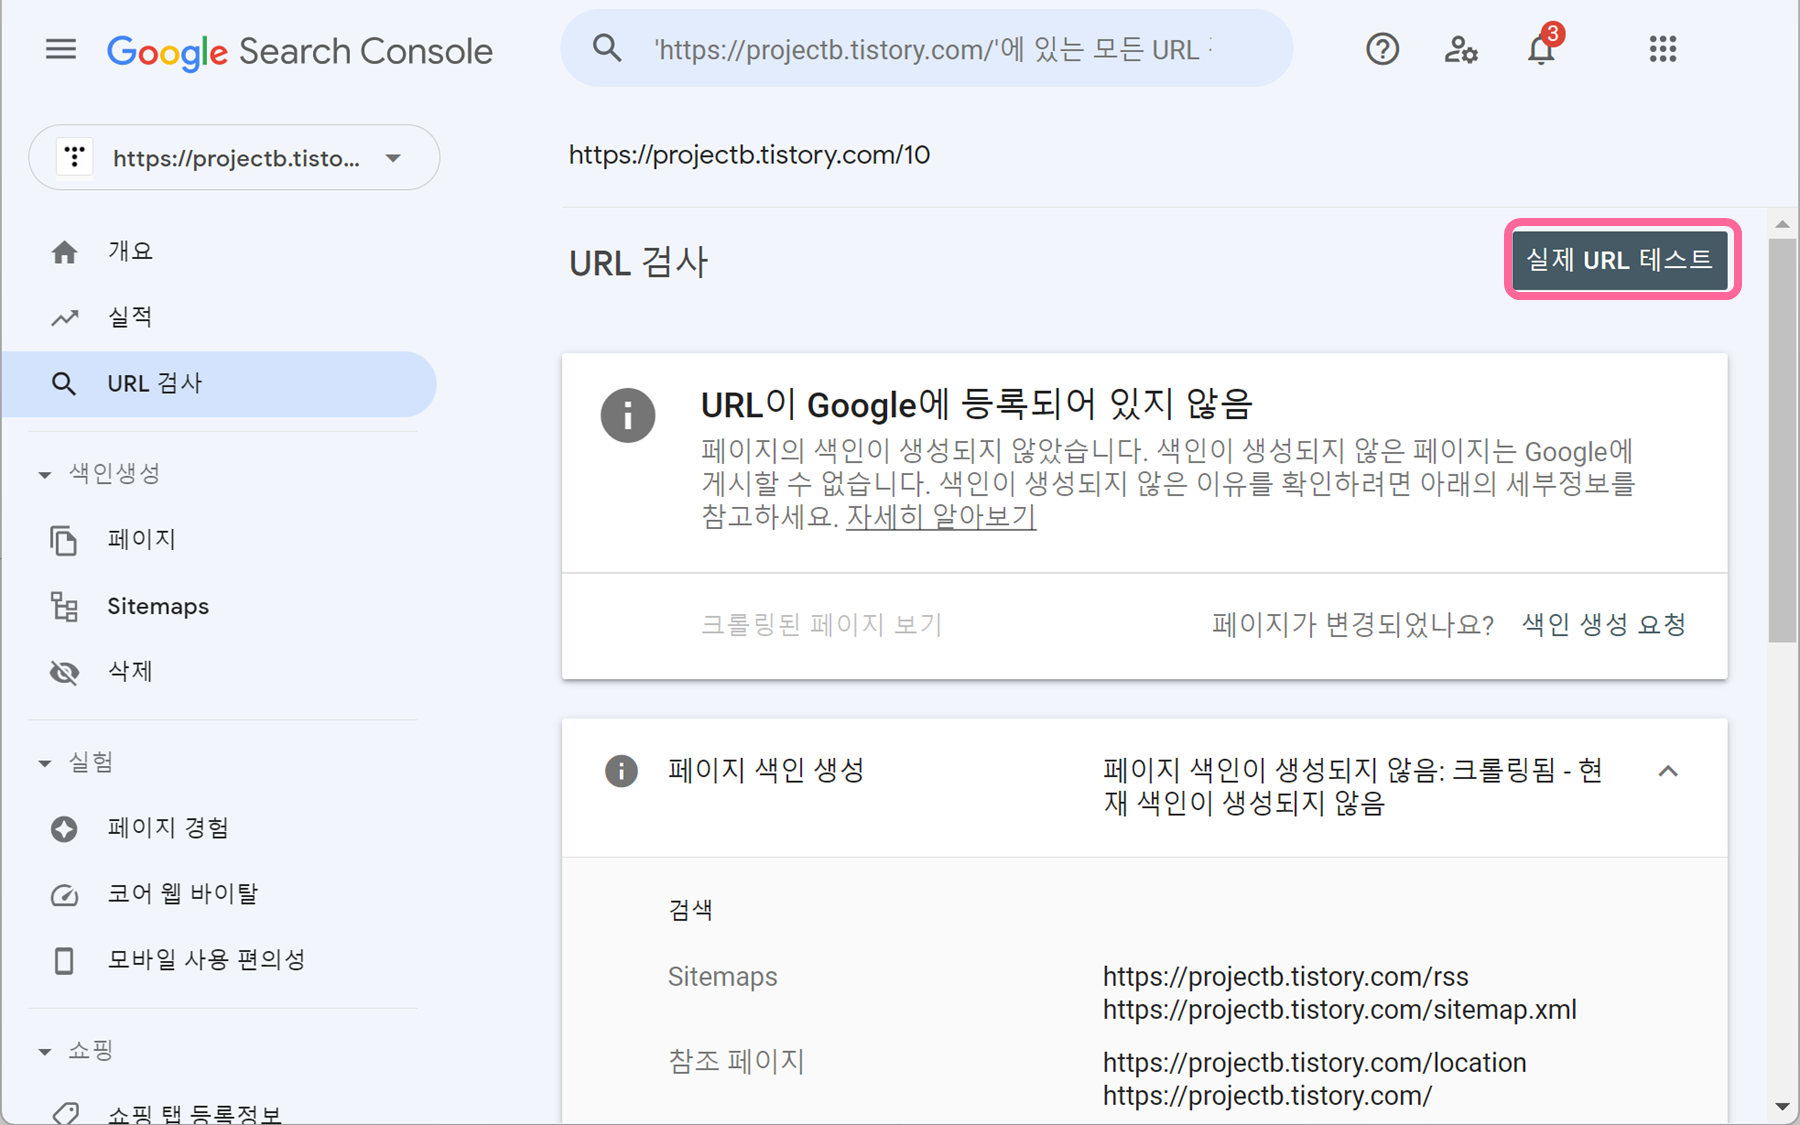
Task: Click the inspected URL projectb.tistory.com/10
Action: [749, 155]
